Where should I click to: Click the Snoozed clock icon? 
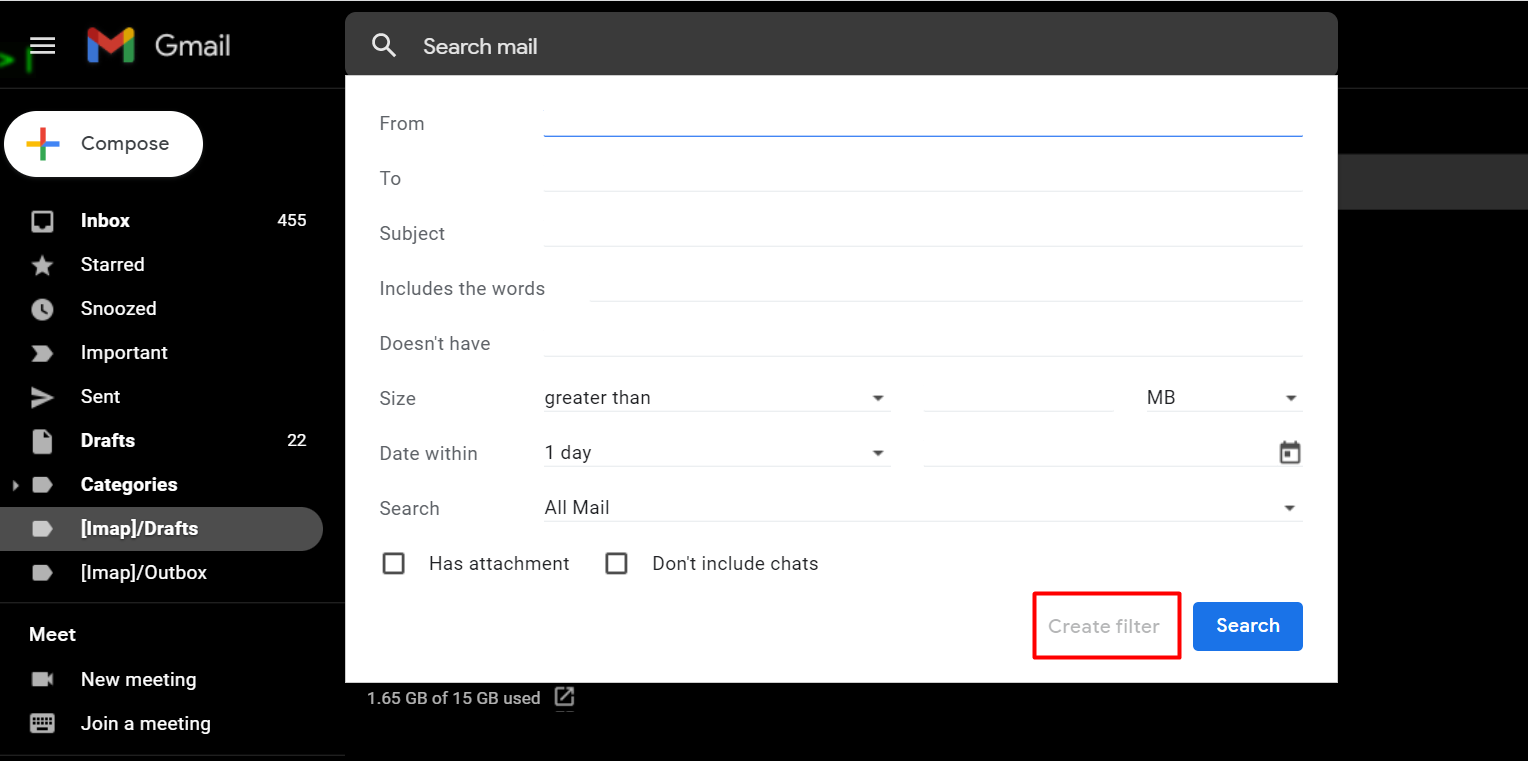42,309
